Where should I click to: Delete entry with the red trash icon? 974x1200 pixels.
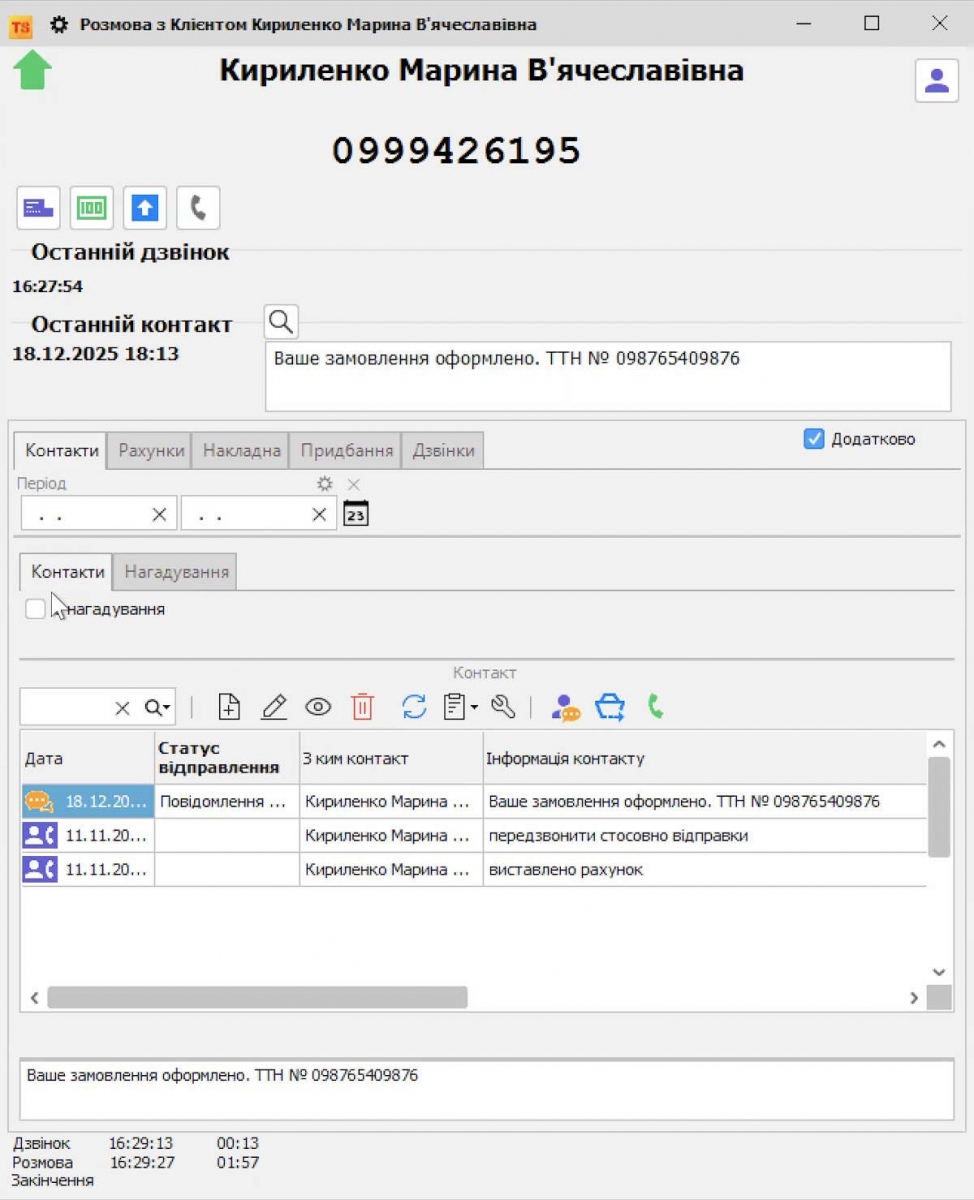[361, 706]
